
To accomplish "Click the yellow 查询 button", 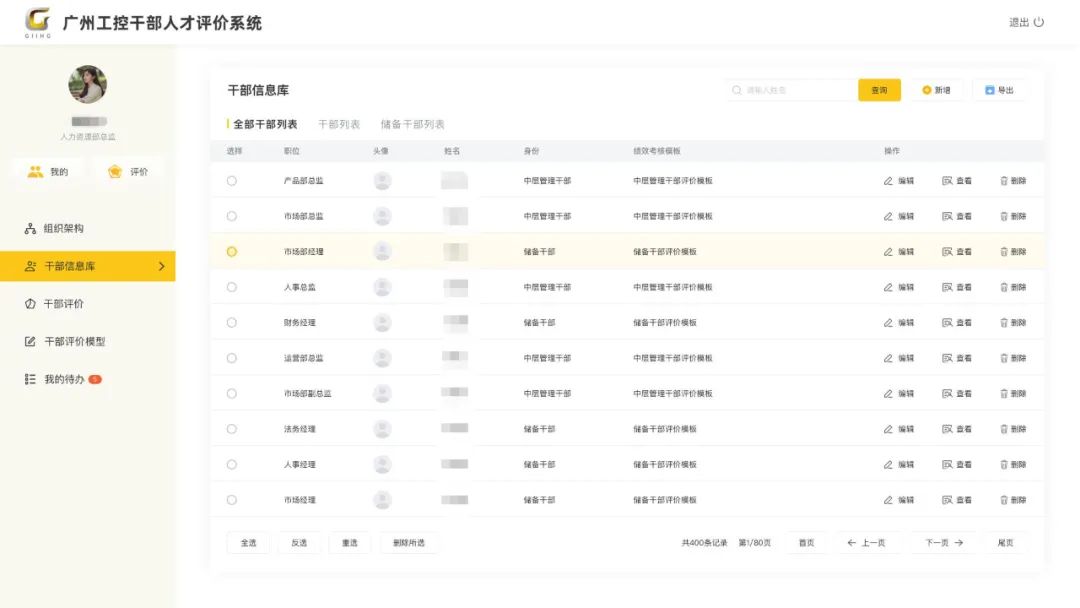I will [x=879, y=90].
